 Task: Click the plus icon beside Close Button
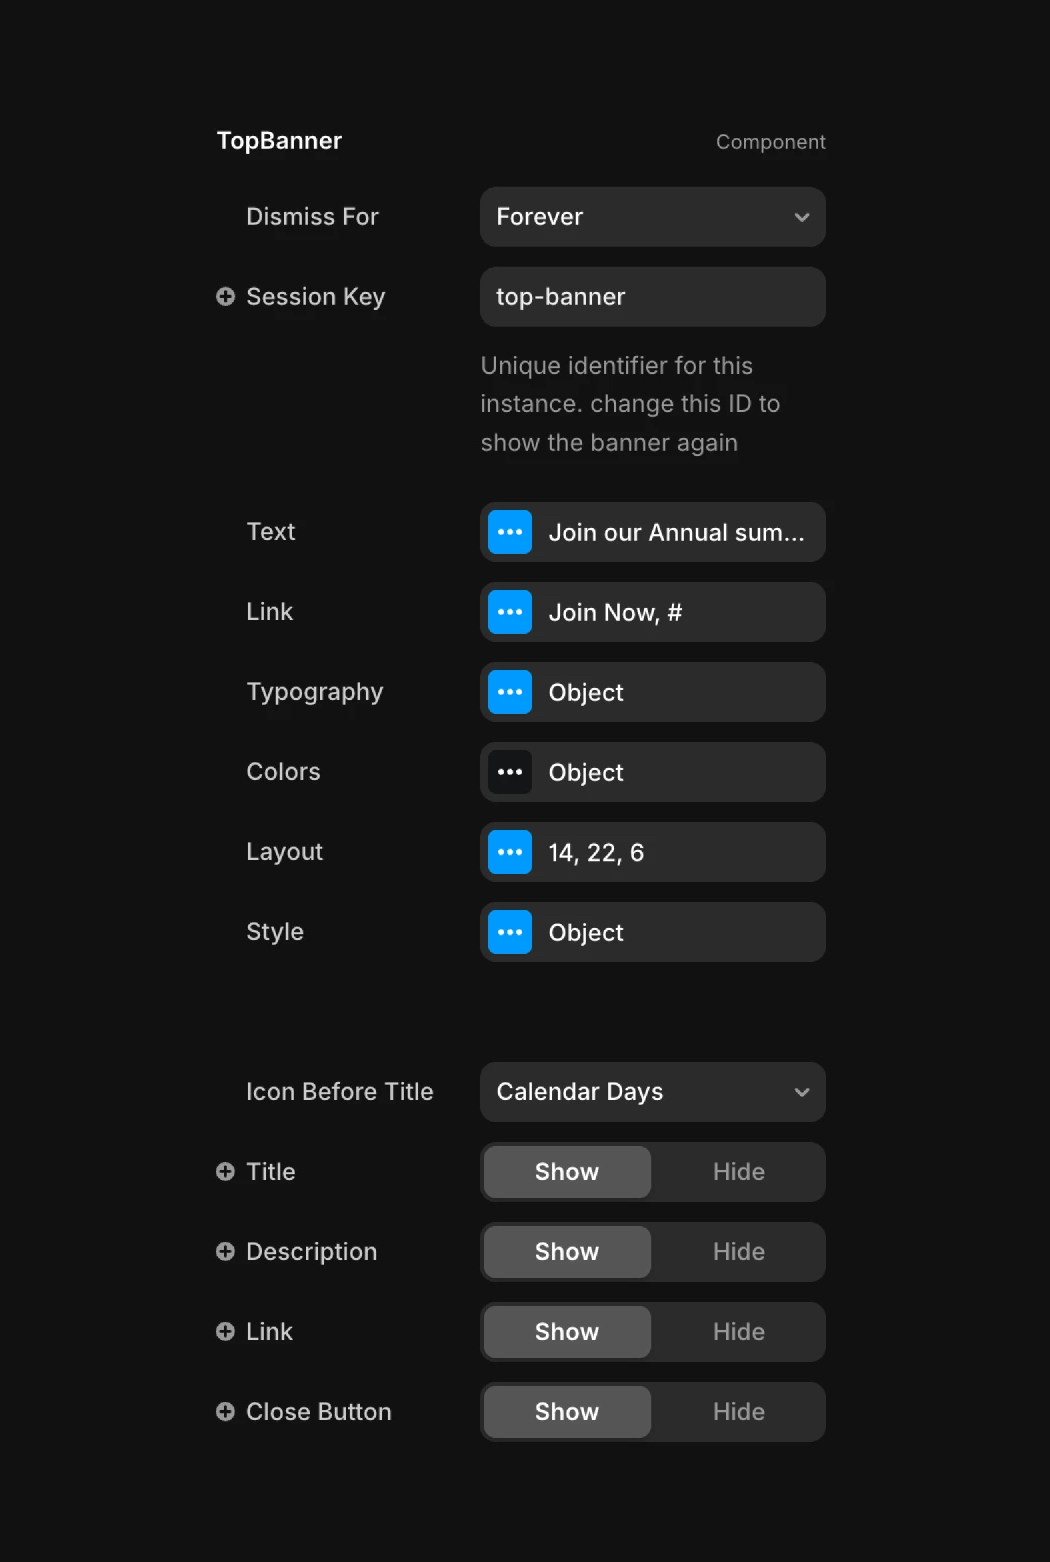pos(225,1411)
